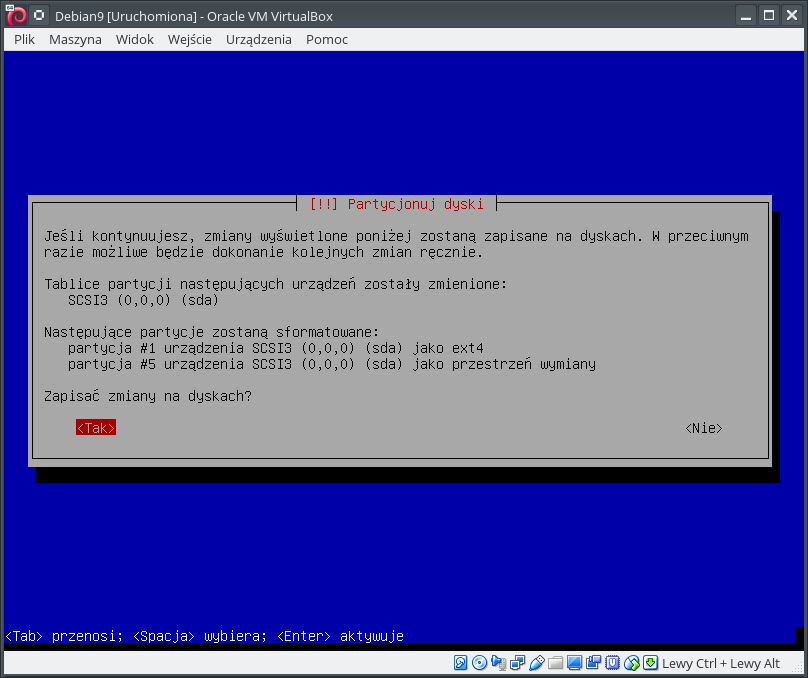Click the display status icon
This screenshot has width=808, height=678.
tap(574, 663)
